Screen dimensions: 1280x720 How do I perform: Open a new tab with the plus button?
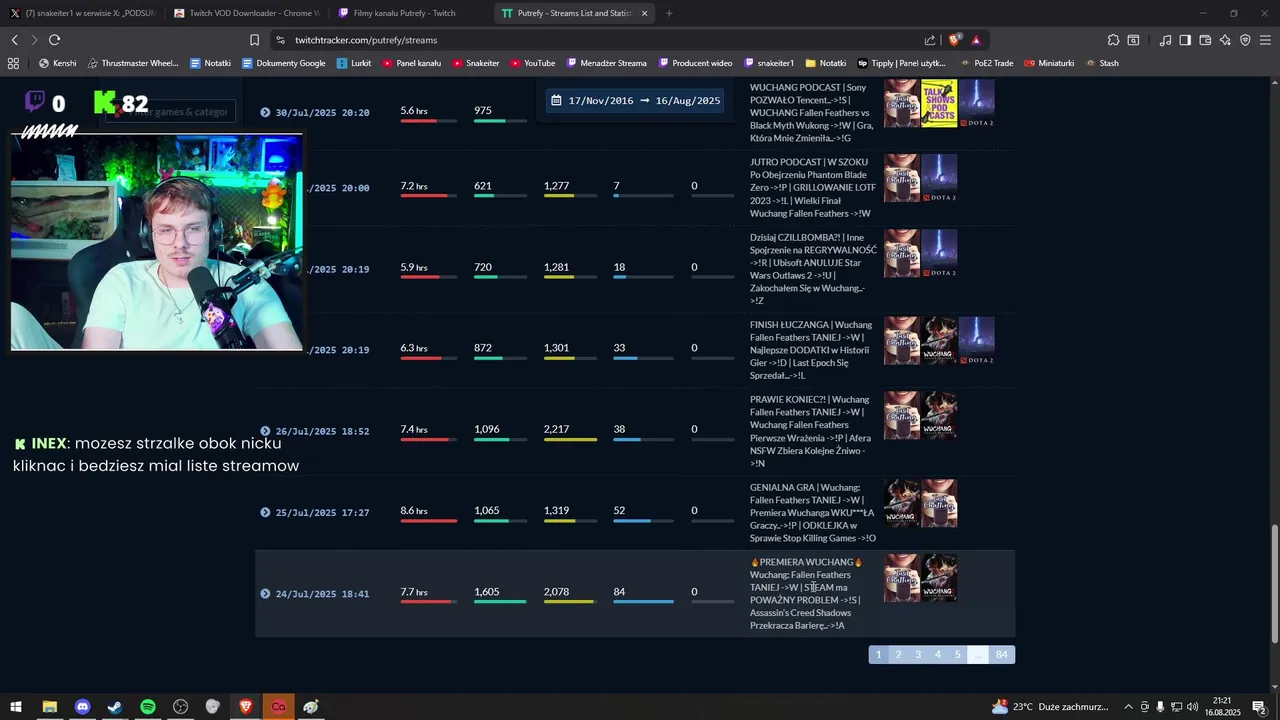[x=669, y=13]
